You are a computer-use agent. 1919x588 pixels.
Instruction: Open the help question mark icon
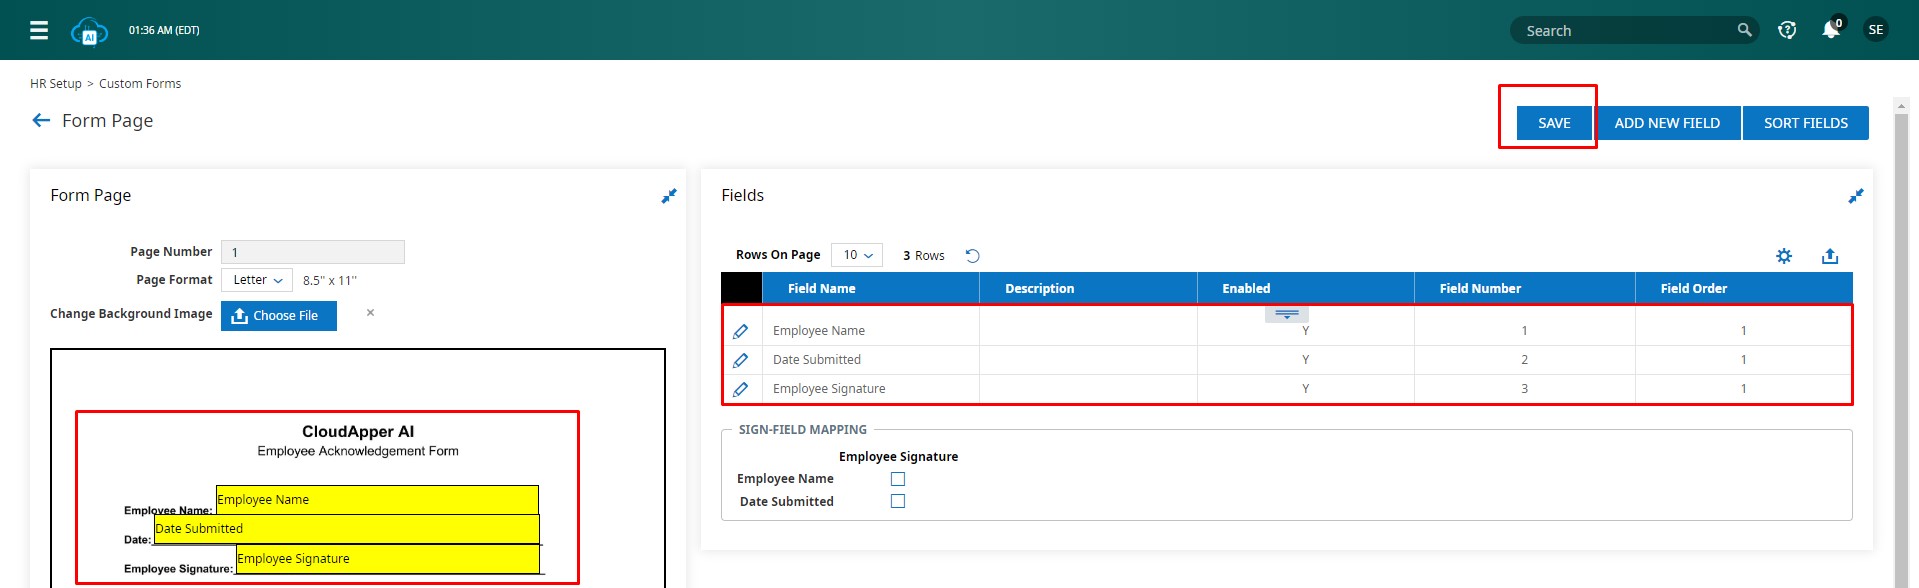point(1787,30)
